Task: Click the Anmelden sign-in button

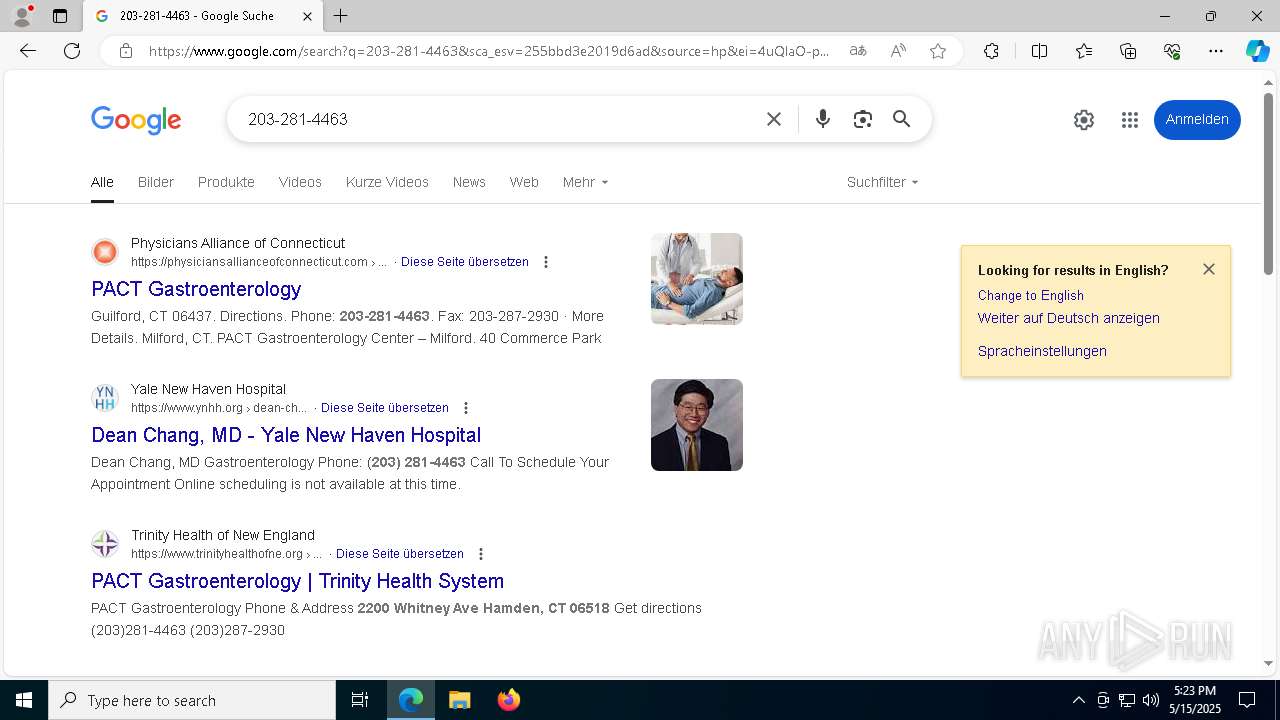Action: pyautogui.click(x=1197, y=120)
